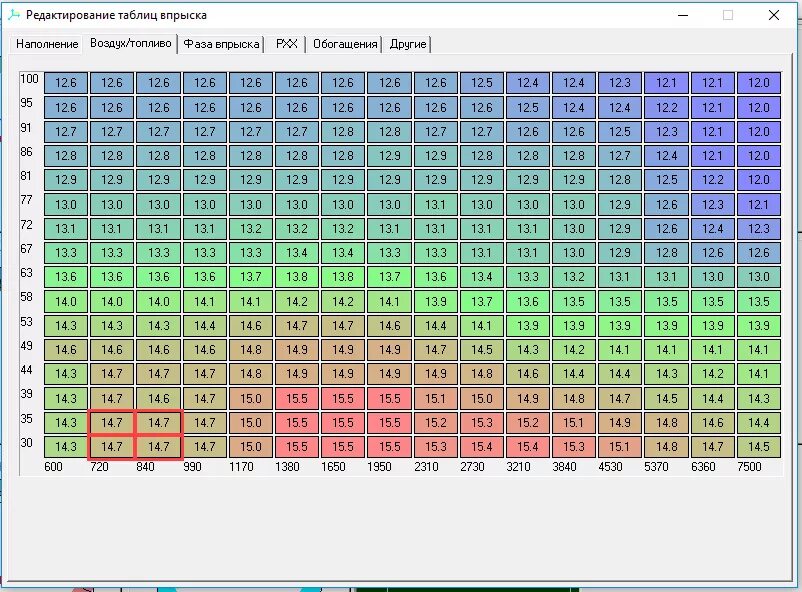Select cell at row 30, column 7500
802x592 pixels.
[x=759, y=447]
